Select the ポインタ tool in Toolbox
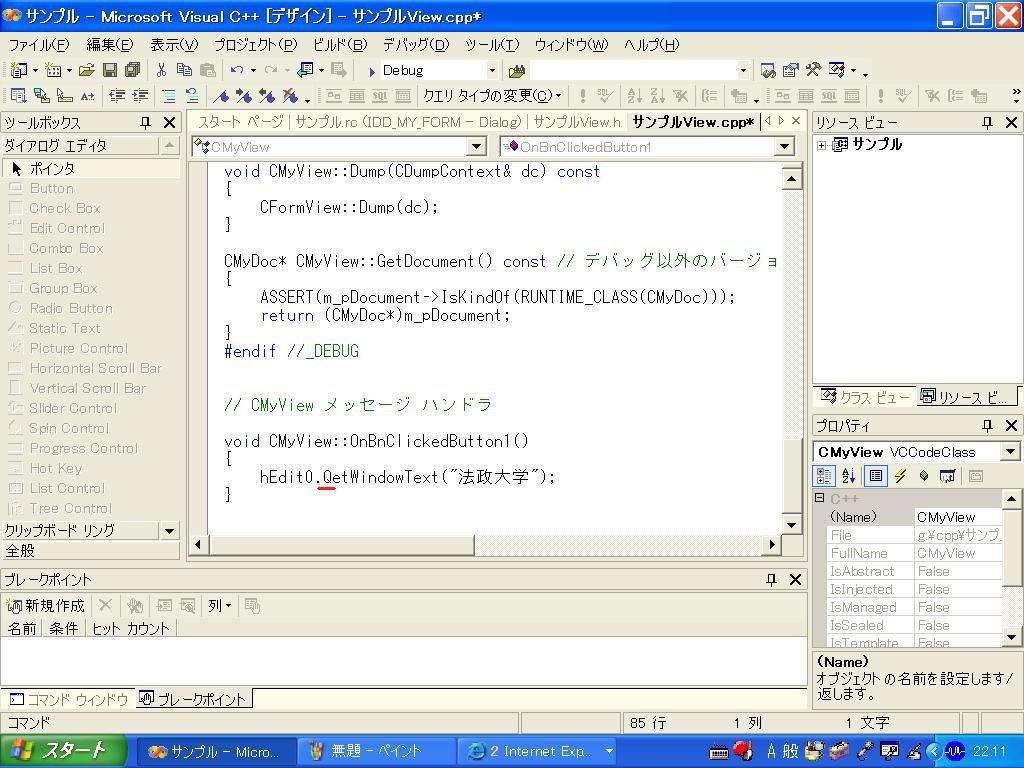Viewport: 1024px width, 768px height. pyautogui.click(x=91, y=168)
